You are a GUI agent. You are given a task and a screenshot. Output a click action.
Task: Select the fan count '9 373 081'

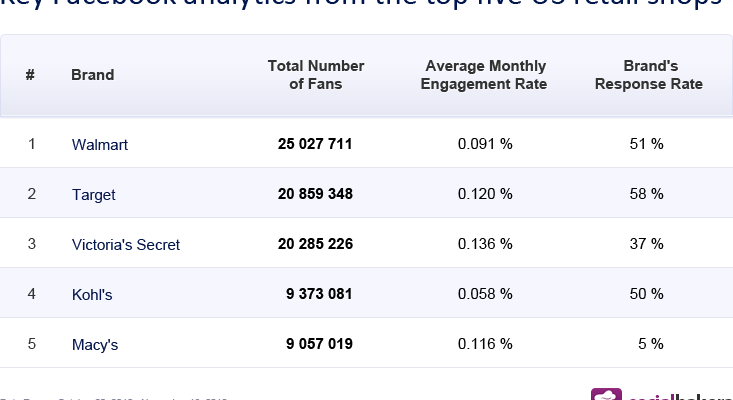point(319,294)
